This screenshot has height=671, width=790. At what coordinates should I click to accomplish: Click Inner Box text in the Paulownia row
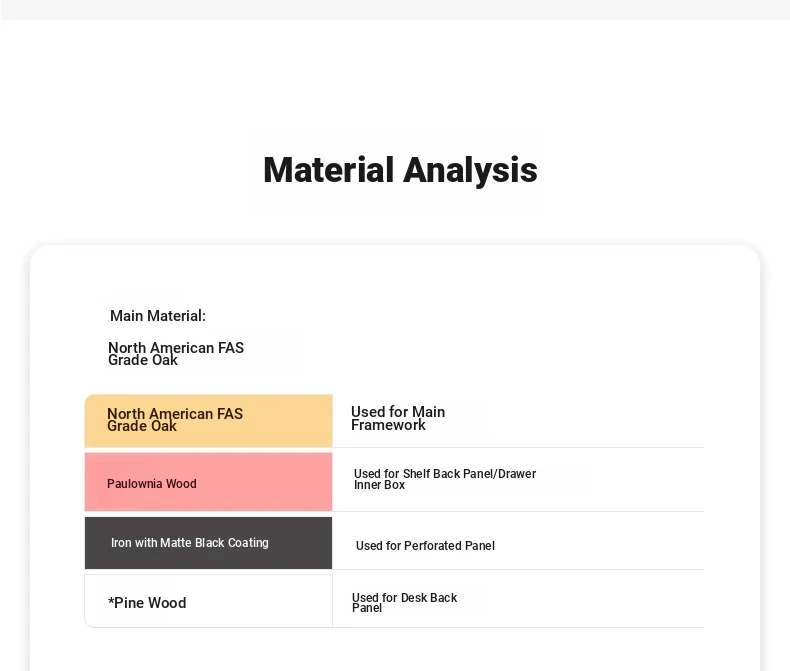(x=379, y=485)
